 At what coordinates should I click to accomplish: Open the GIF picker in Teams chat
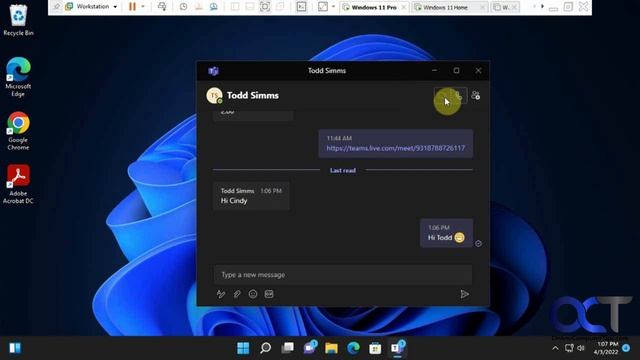coord(269,294)
